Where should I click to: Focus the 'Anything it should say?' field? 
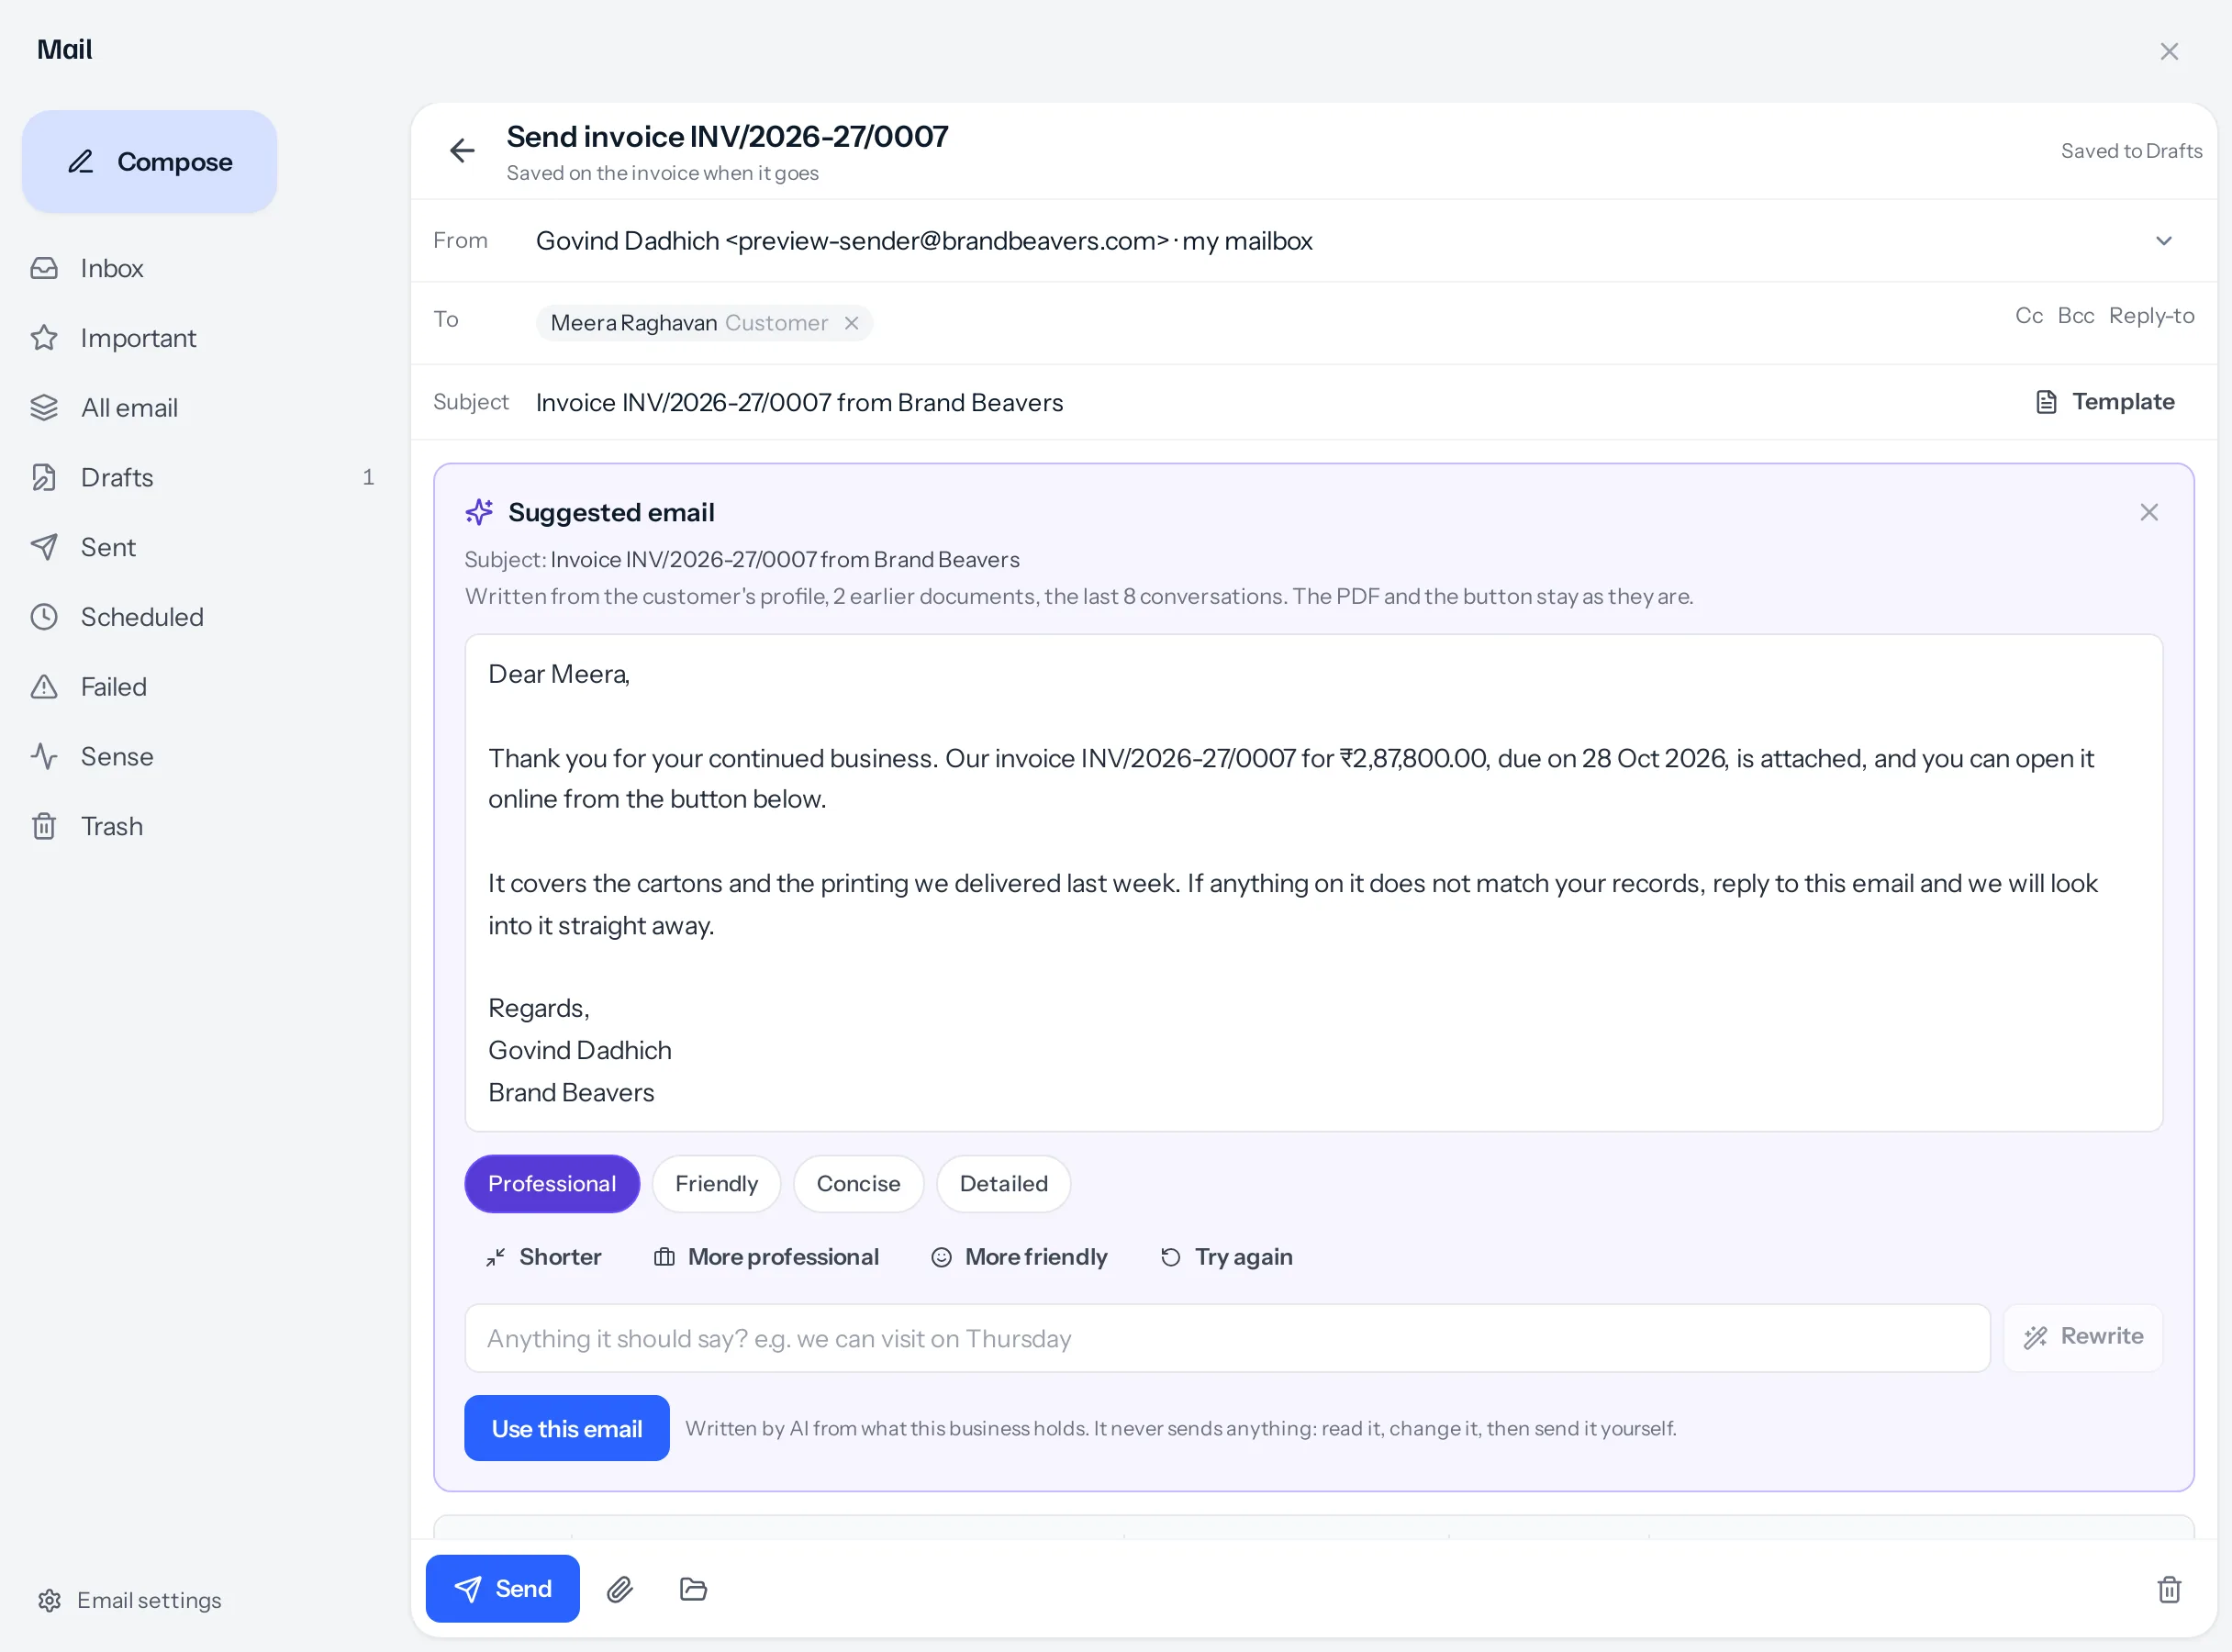[1228, 1339]
